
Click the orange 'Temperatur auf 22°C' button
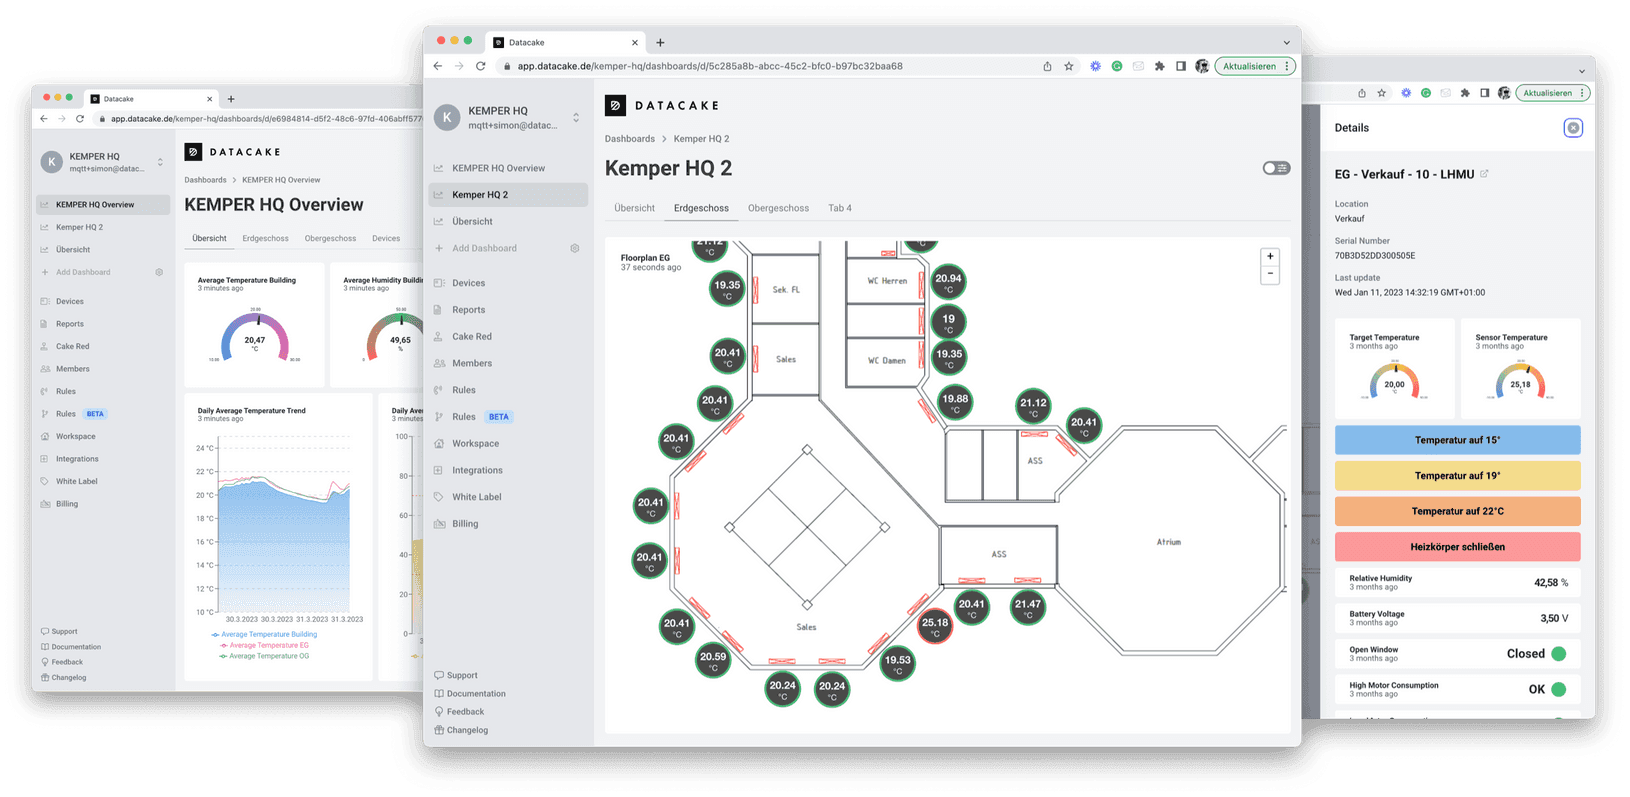(x=1457, y=511)
